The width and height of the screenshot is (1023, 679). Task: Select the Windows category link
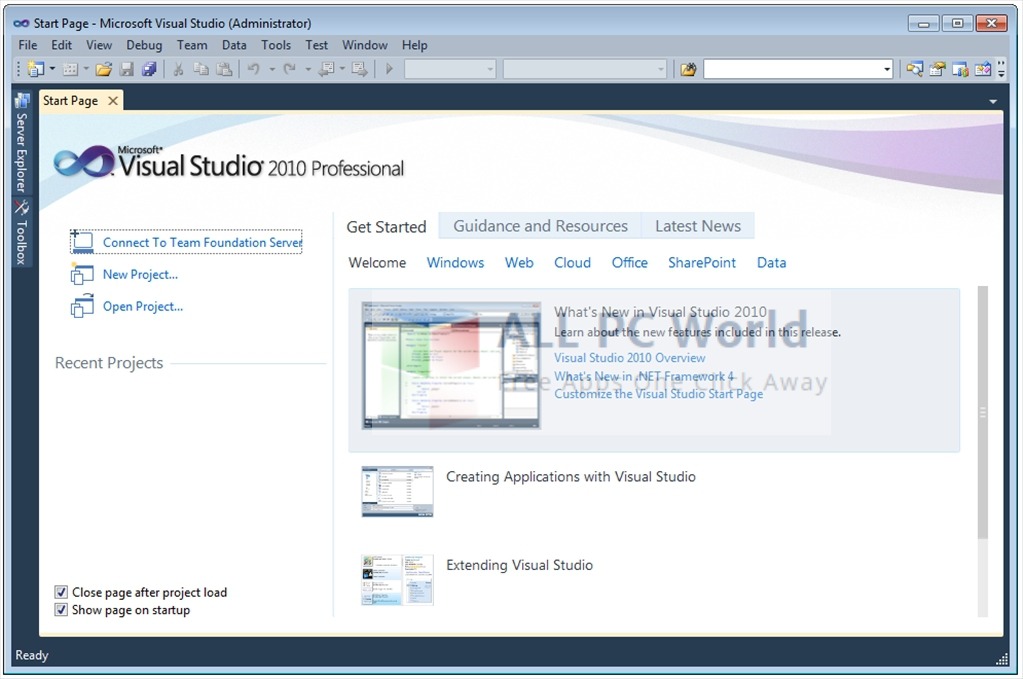[x=455, y=262]
